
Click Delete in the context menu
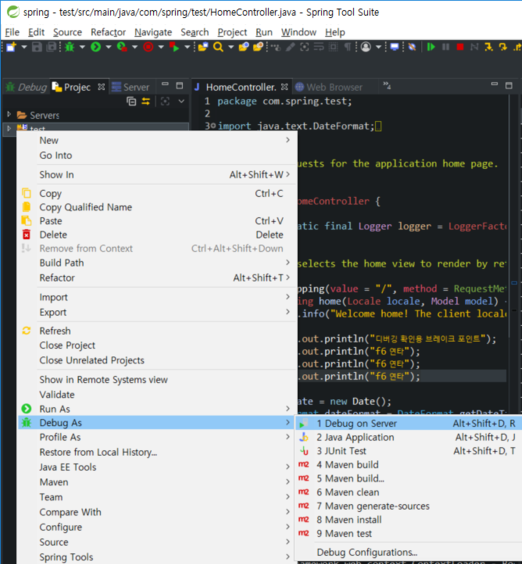pyautogui.click(x=157, y=235)
